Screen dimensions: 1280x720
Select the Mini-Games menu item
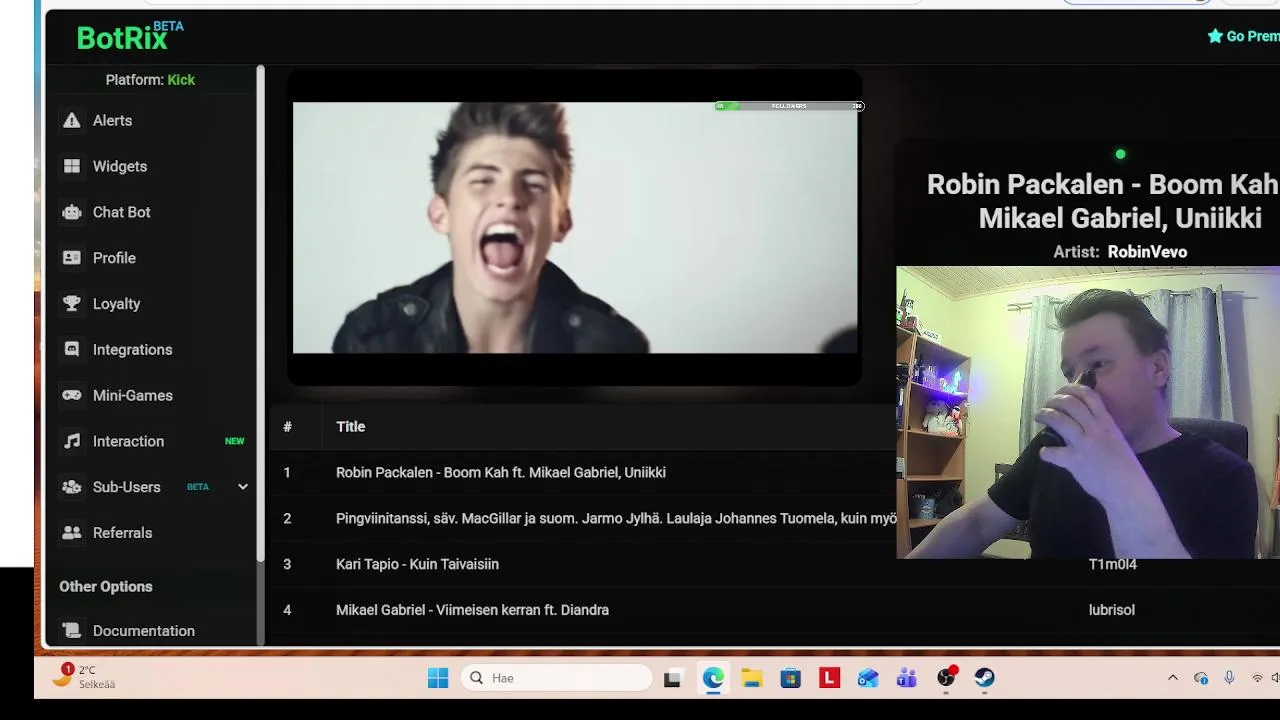[x=133, y=395]
